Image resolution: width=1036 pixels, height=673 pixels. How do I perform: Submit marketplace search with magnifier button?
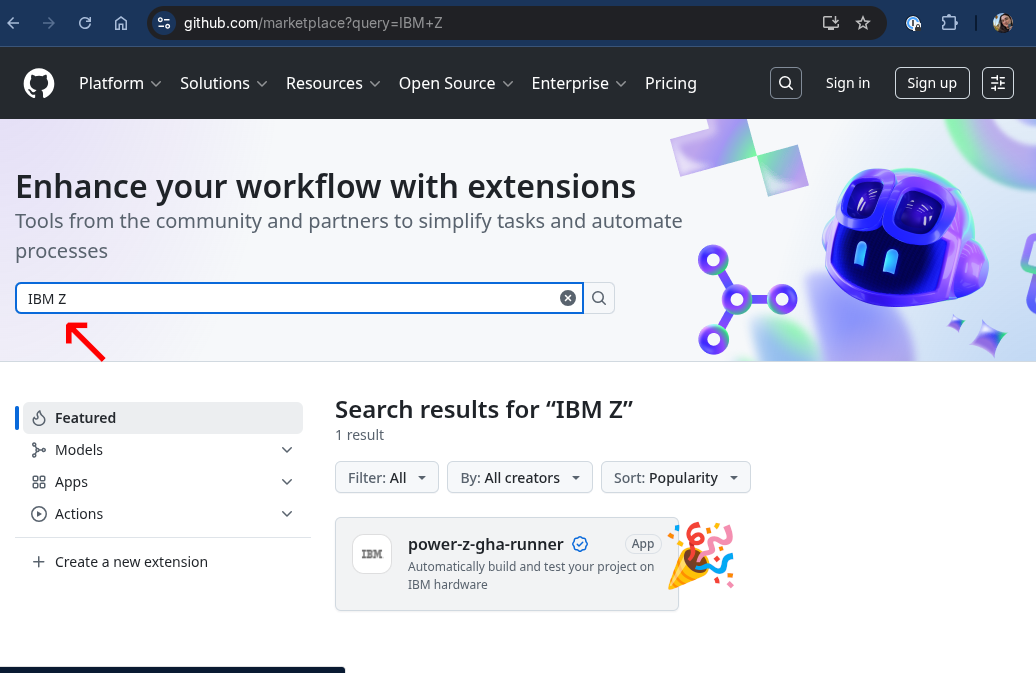(x=599, y=298)
